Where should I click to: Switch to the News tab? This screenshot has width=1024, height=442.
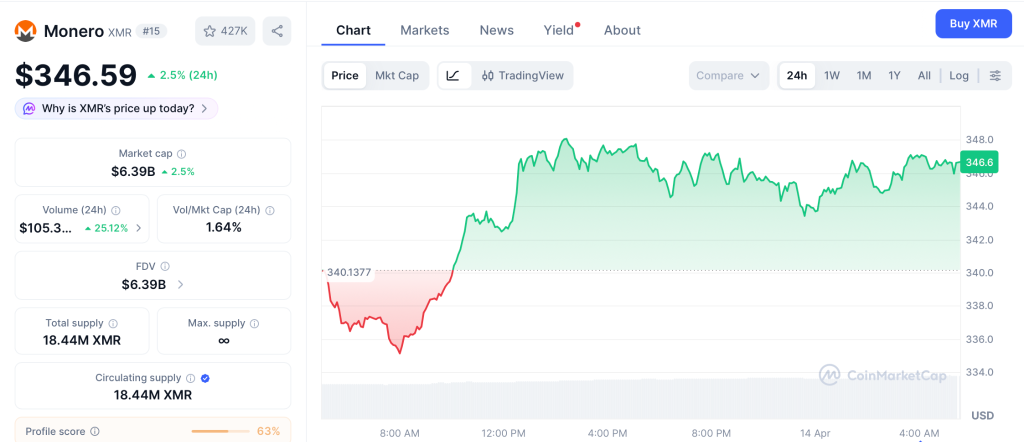click(x=497, y=30)
